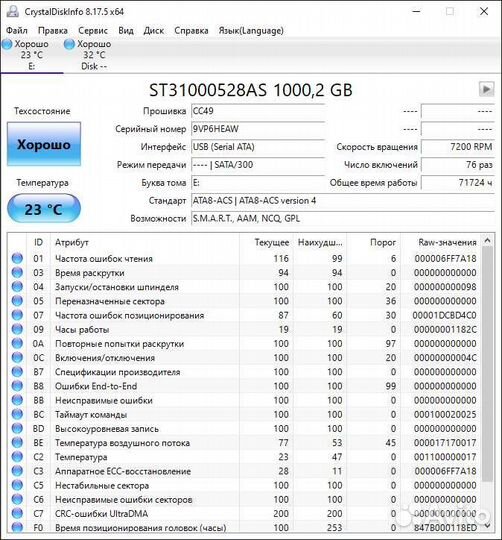Open the Правка menu
Viewport: 502px width, 540px height.
[53, 31]
